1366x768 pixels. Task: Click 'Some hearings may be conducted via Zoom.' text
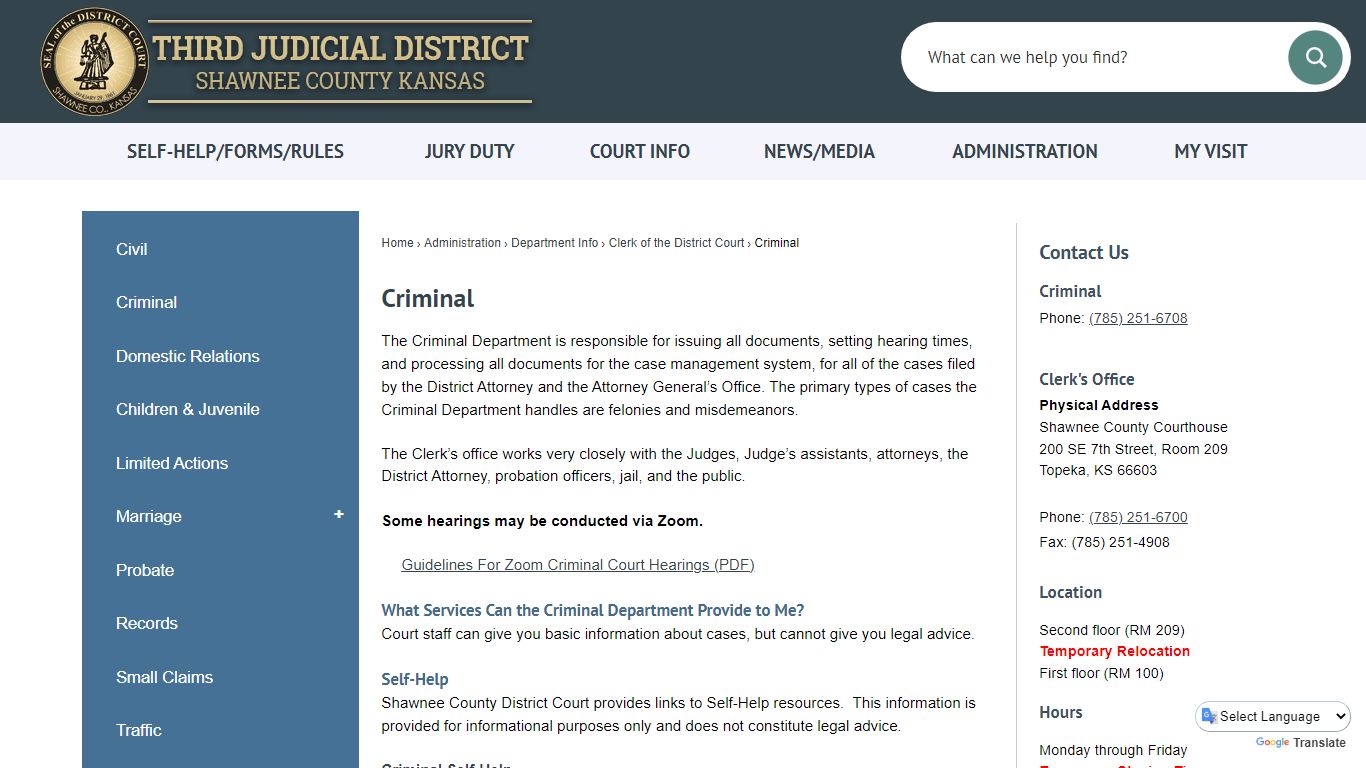(x=542, y=521)
